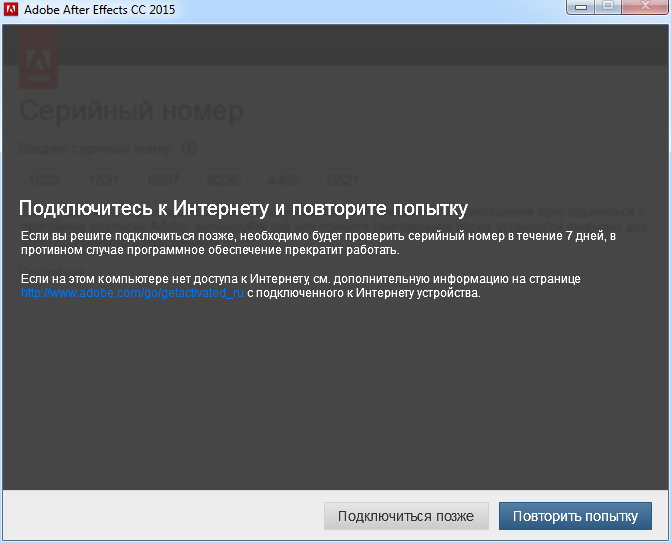Screen dimensions: 671x543
Task: Click the "Подключитесь к Интернету" heading
Action: click(243, 209)
